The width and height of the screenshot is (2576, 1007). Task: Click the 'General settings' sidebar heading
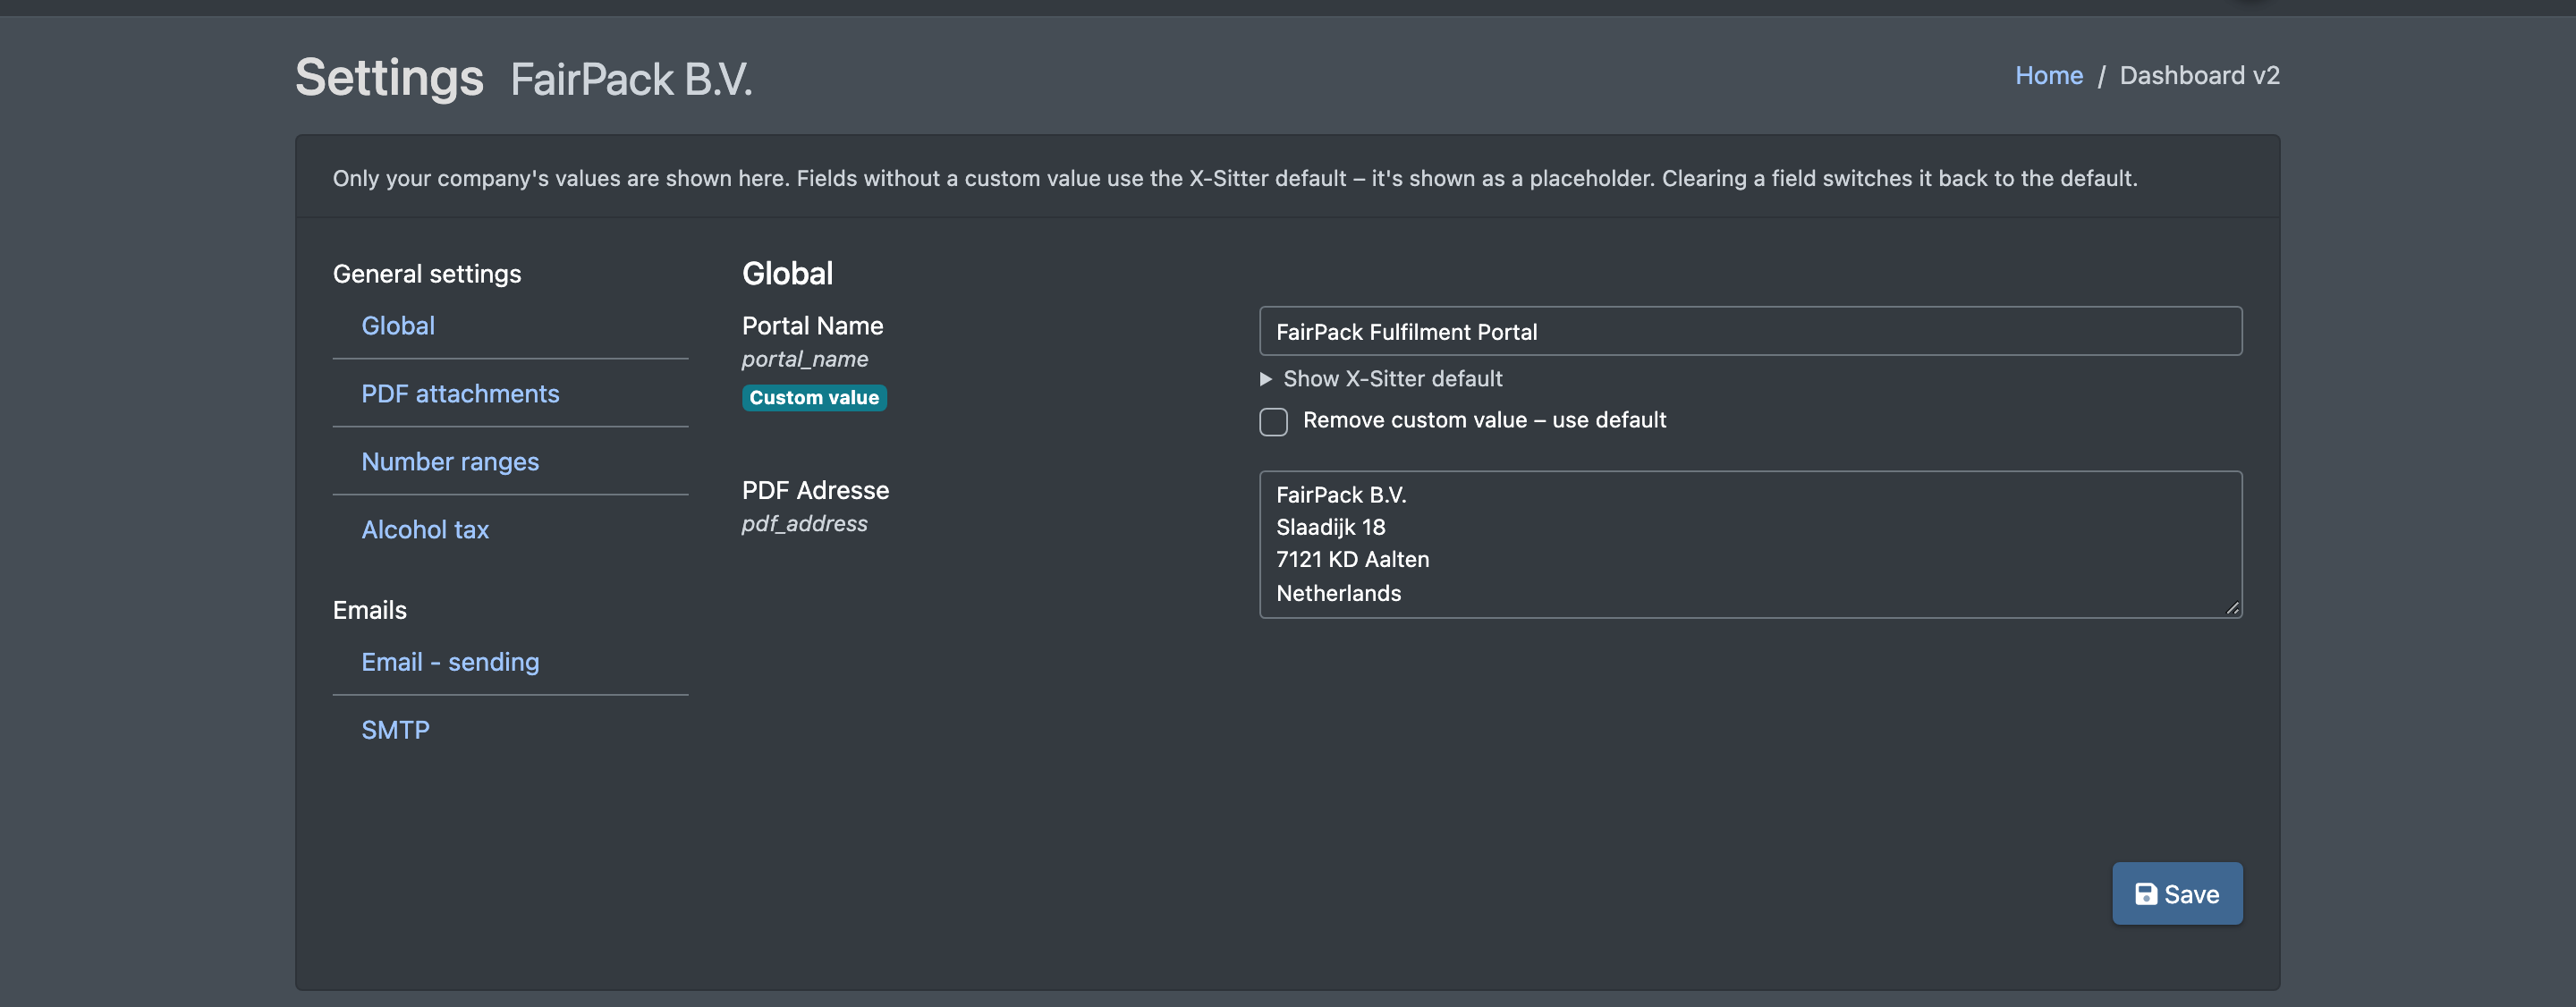(427, 273)
